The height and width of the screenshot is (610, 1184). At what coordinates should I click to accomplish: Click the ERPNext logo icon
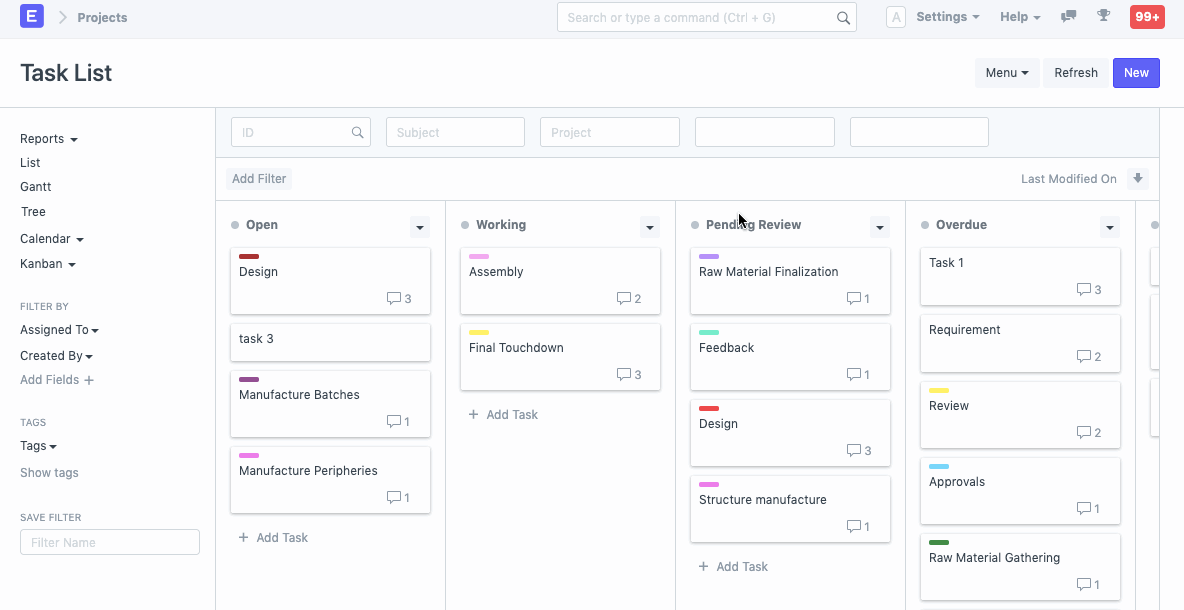[31, 16]
